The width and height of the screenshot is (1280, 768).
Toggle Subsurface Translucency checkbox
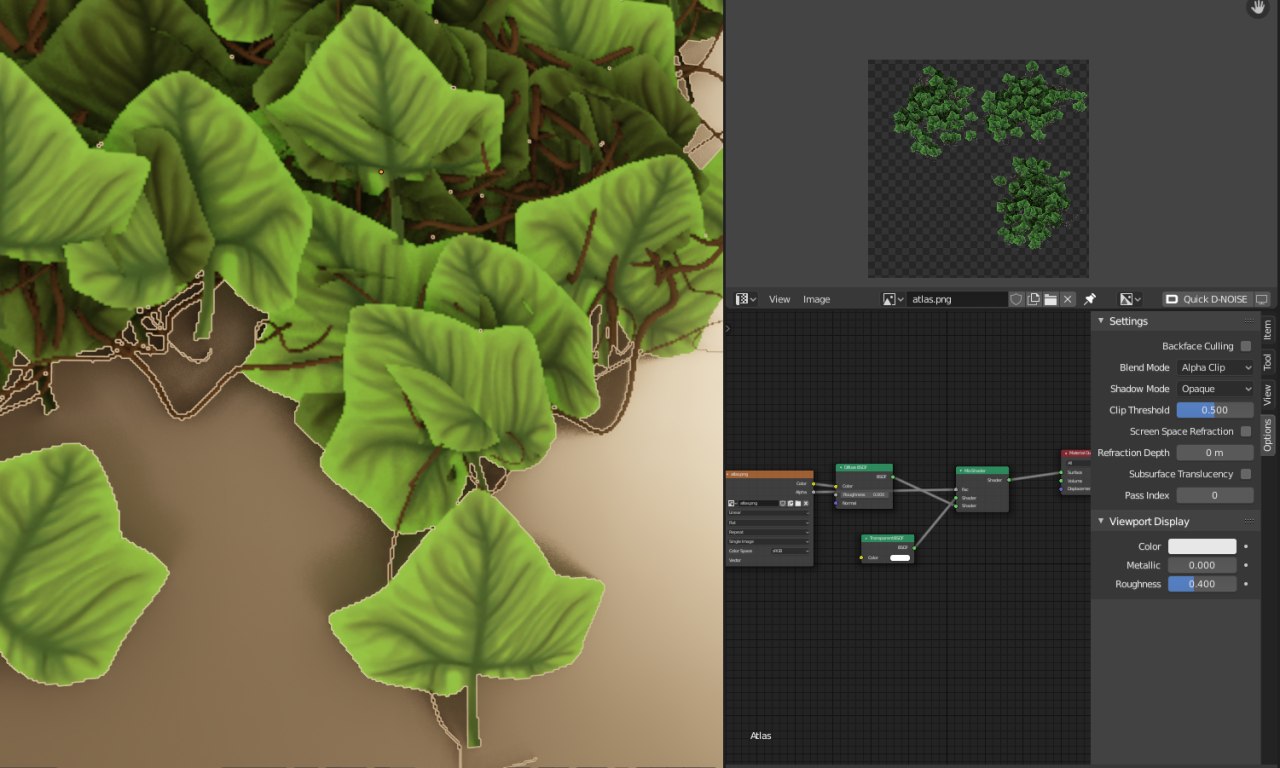pos(1245,474)
